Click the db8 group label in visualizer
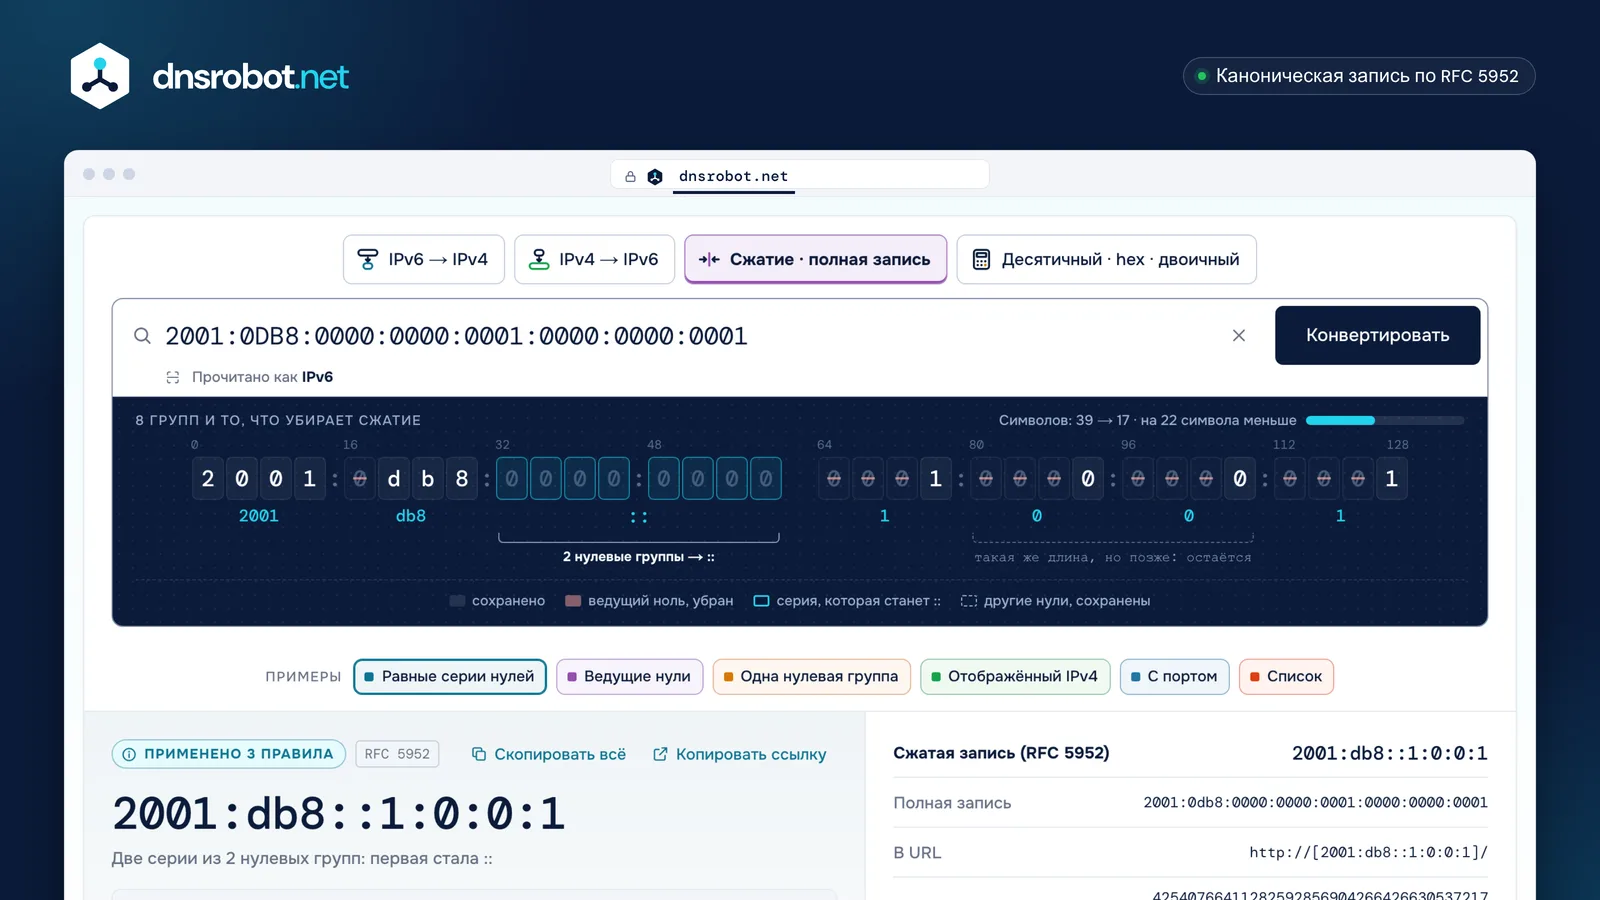The width and height of the screenshot is (1600, 900). [411, 516]
